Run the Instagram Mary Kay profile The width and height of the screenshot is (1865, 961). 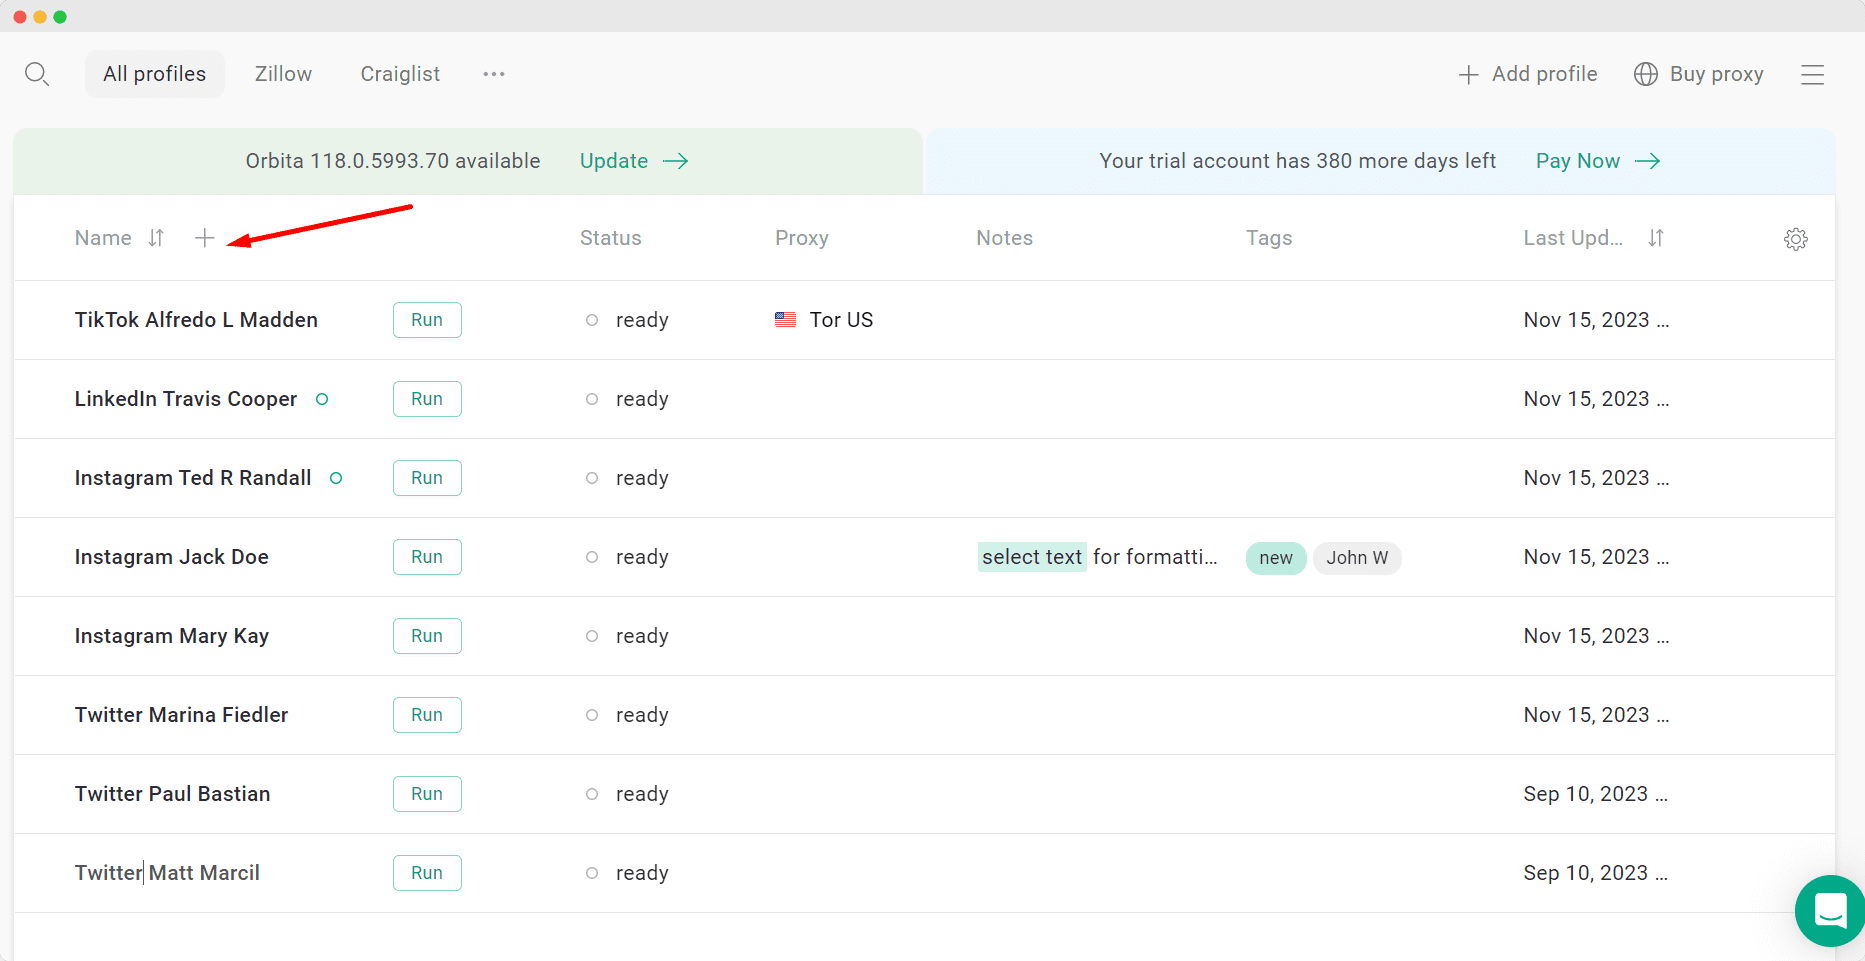tap(427, 636)
